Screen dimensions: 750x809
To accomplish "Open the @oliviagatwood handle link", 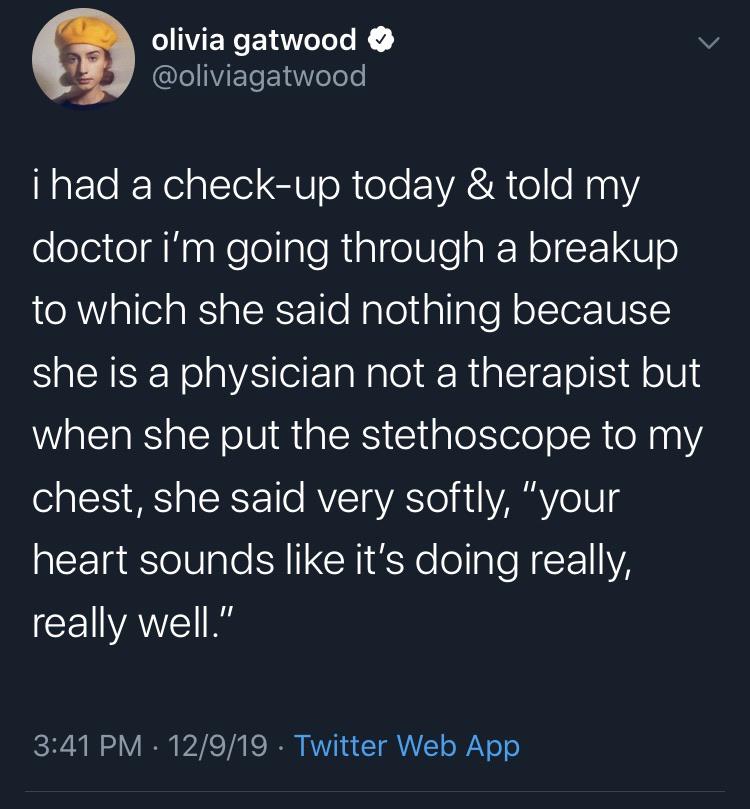I will tap(258, 75).
